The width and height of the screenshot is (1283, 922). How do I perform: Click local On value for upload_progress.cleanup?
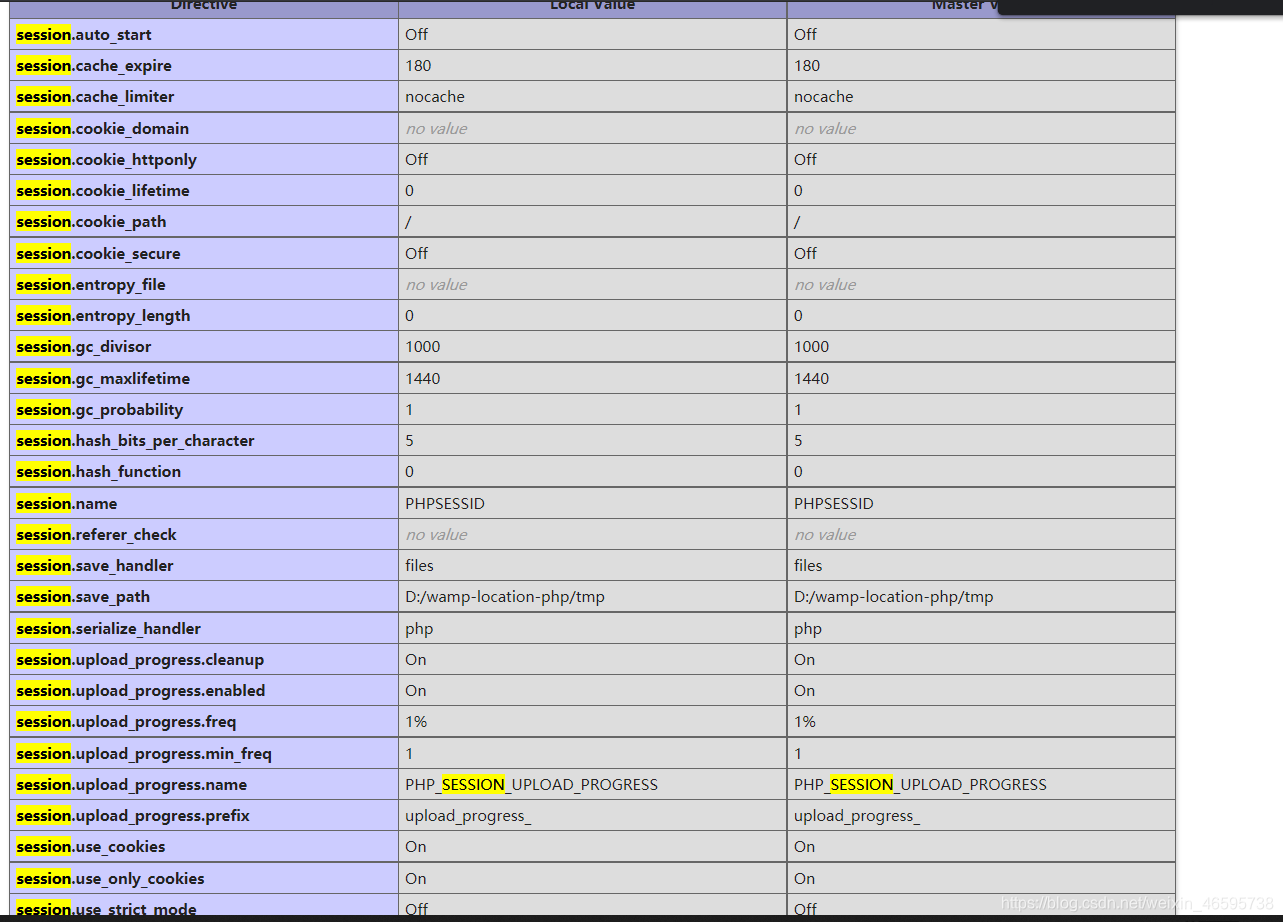pos(416,660)
